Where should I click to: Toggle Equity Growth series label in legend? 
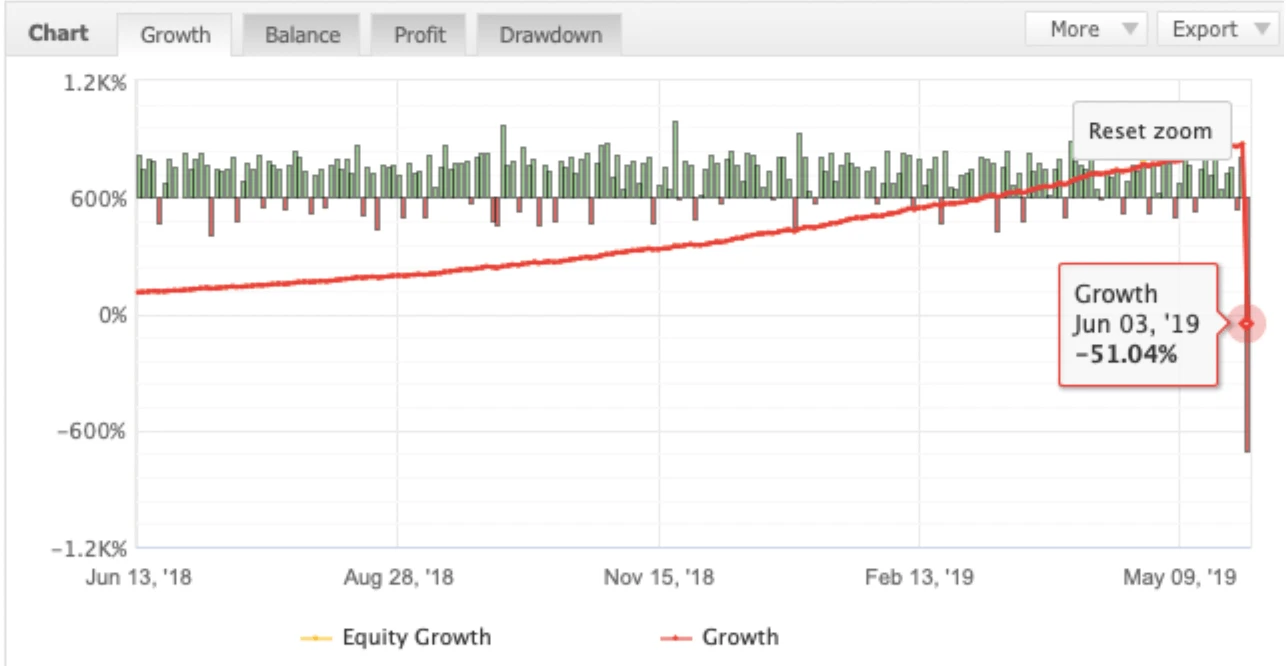[416, 637]
